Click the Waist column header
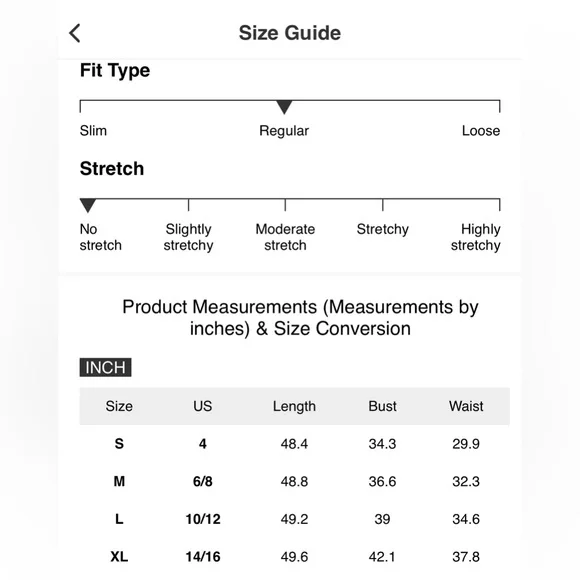Image resolution: width=580 pixels, height=580 pixels. [x=466, y=406]
